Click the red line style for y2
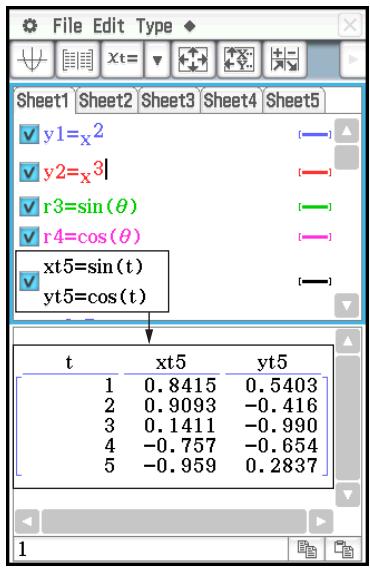 pos(315,172)
